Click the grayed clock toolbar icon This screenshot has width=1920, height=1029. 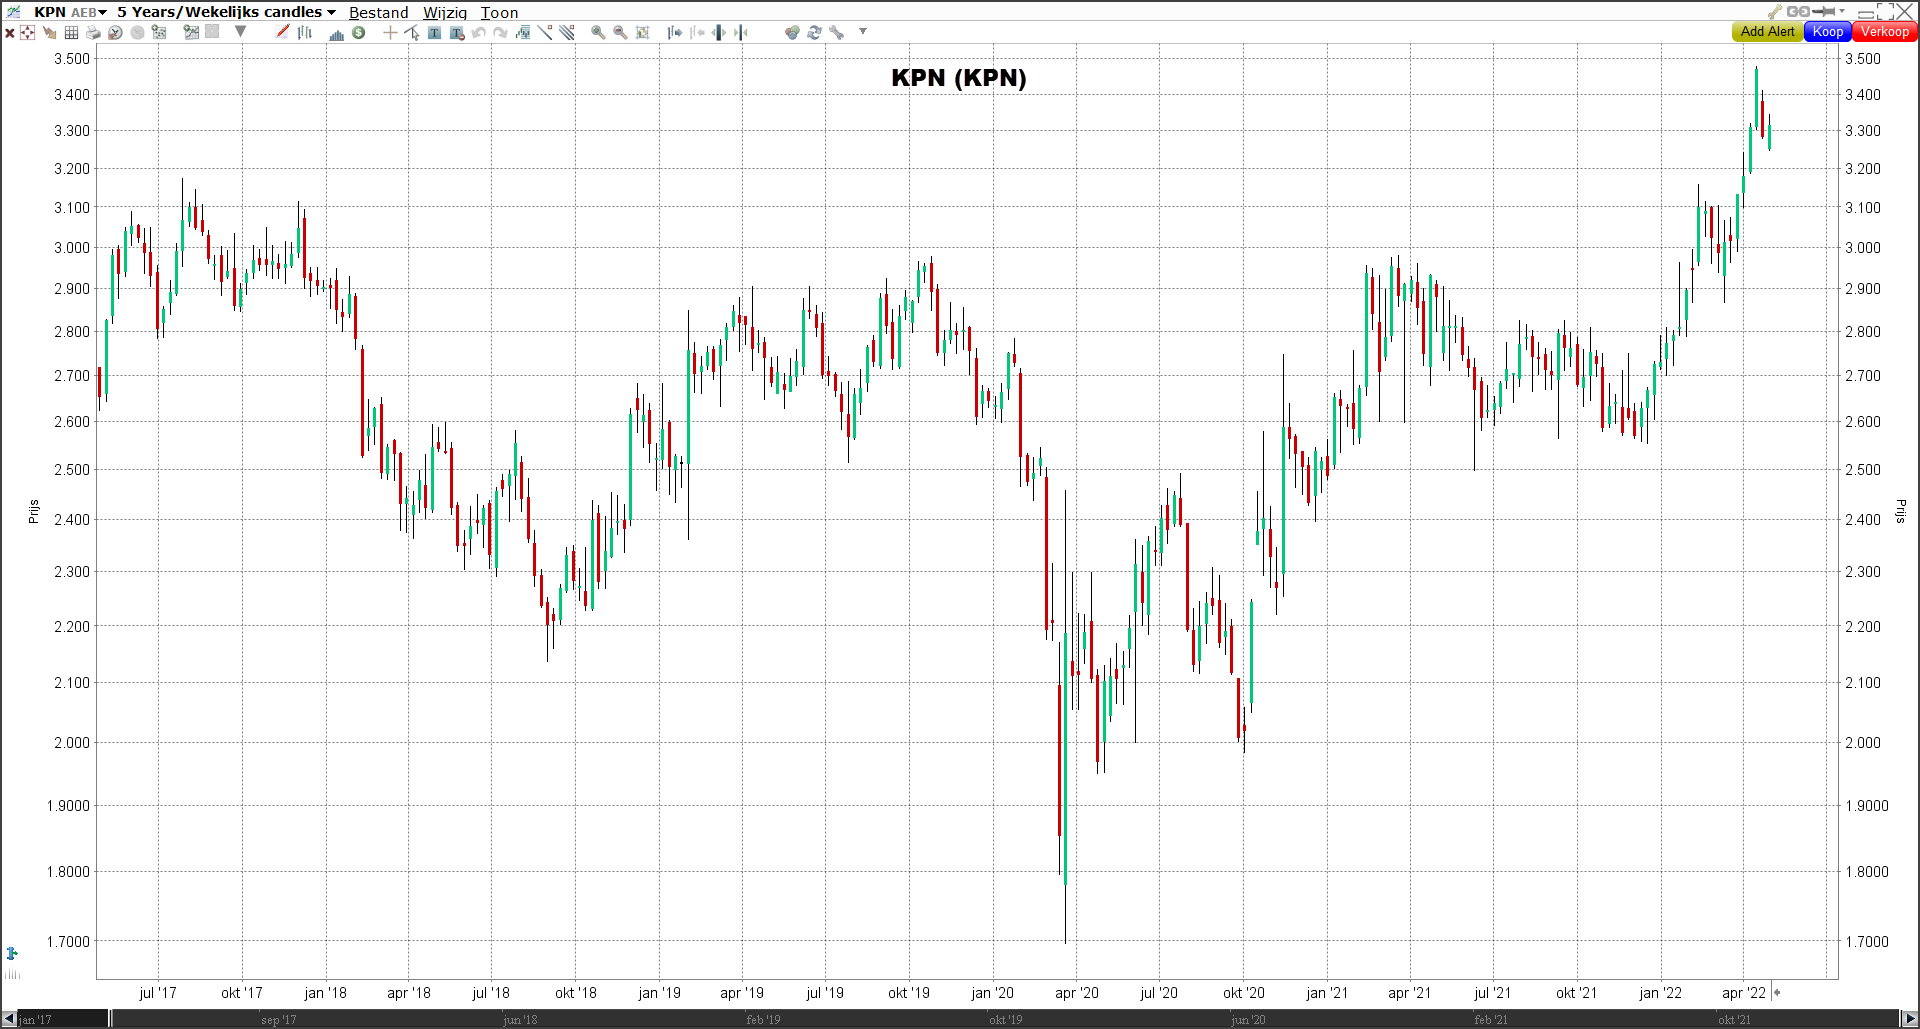coord(137,33)
